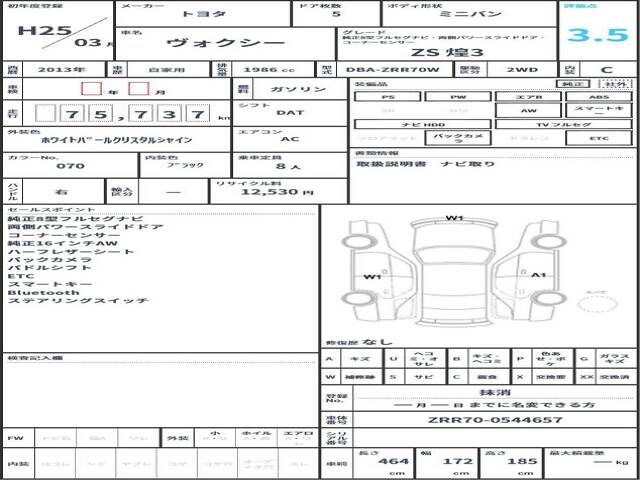The image size is (640, 480).
Task: Click the ナビ HDD equipment box
Action: pyautogui.click(x=422, y=124)
